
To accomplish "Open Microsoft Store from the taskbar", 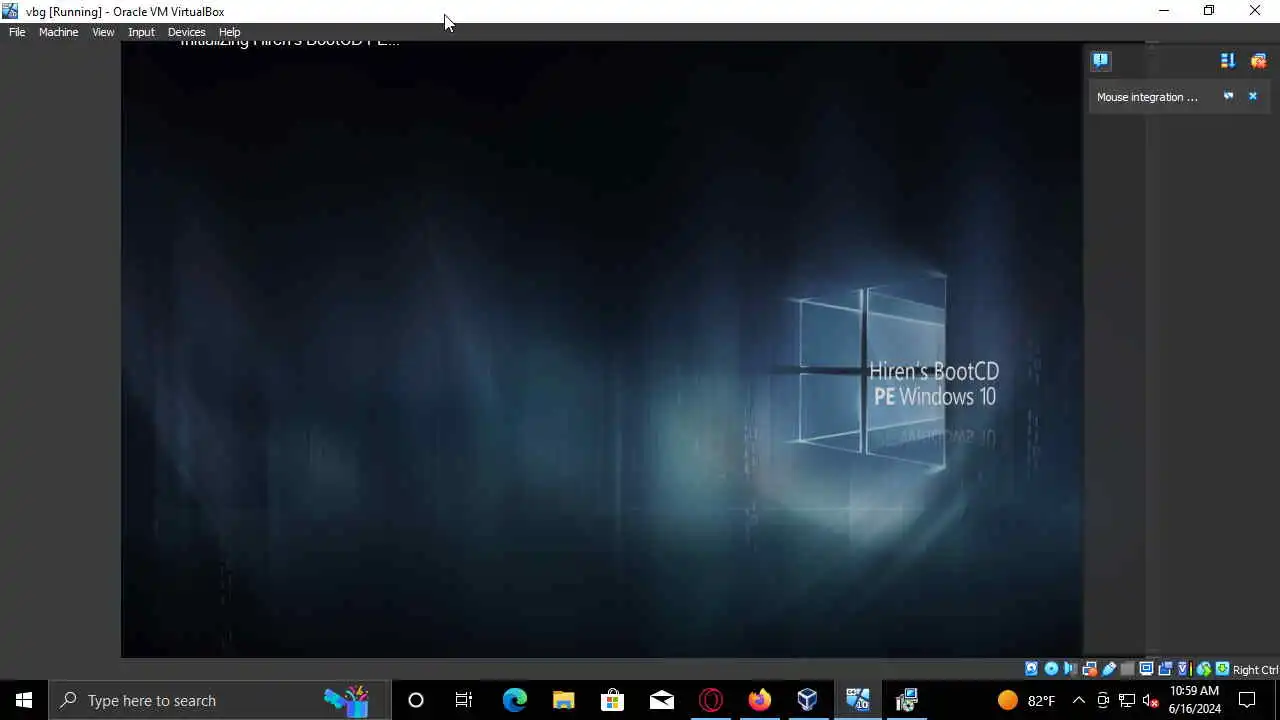I will [612, 700].
